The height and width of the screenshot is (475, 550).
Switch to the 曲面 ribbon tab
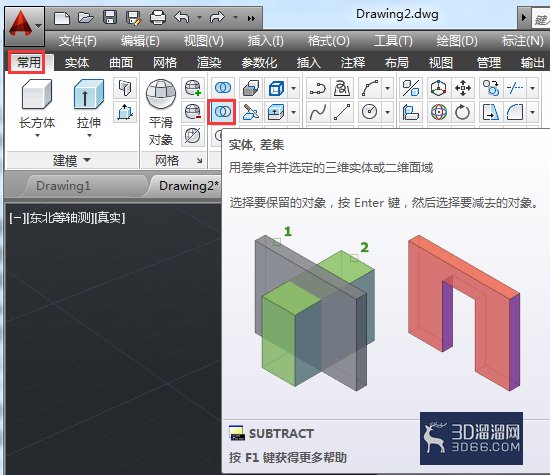[121, 63]
